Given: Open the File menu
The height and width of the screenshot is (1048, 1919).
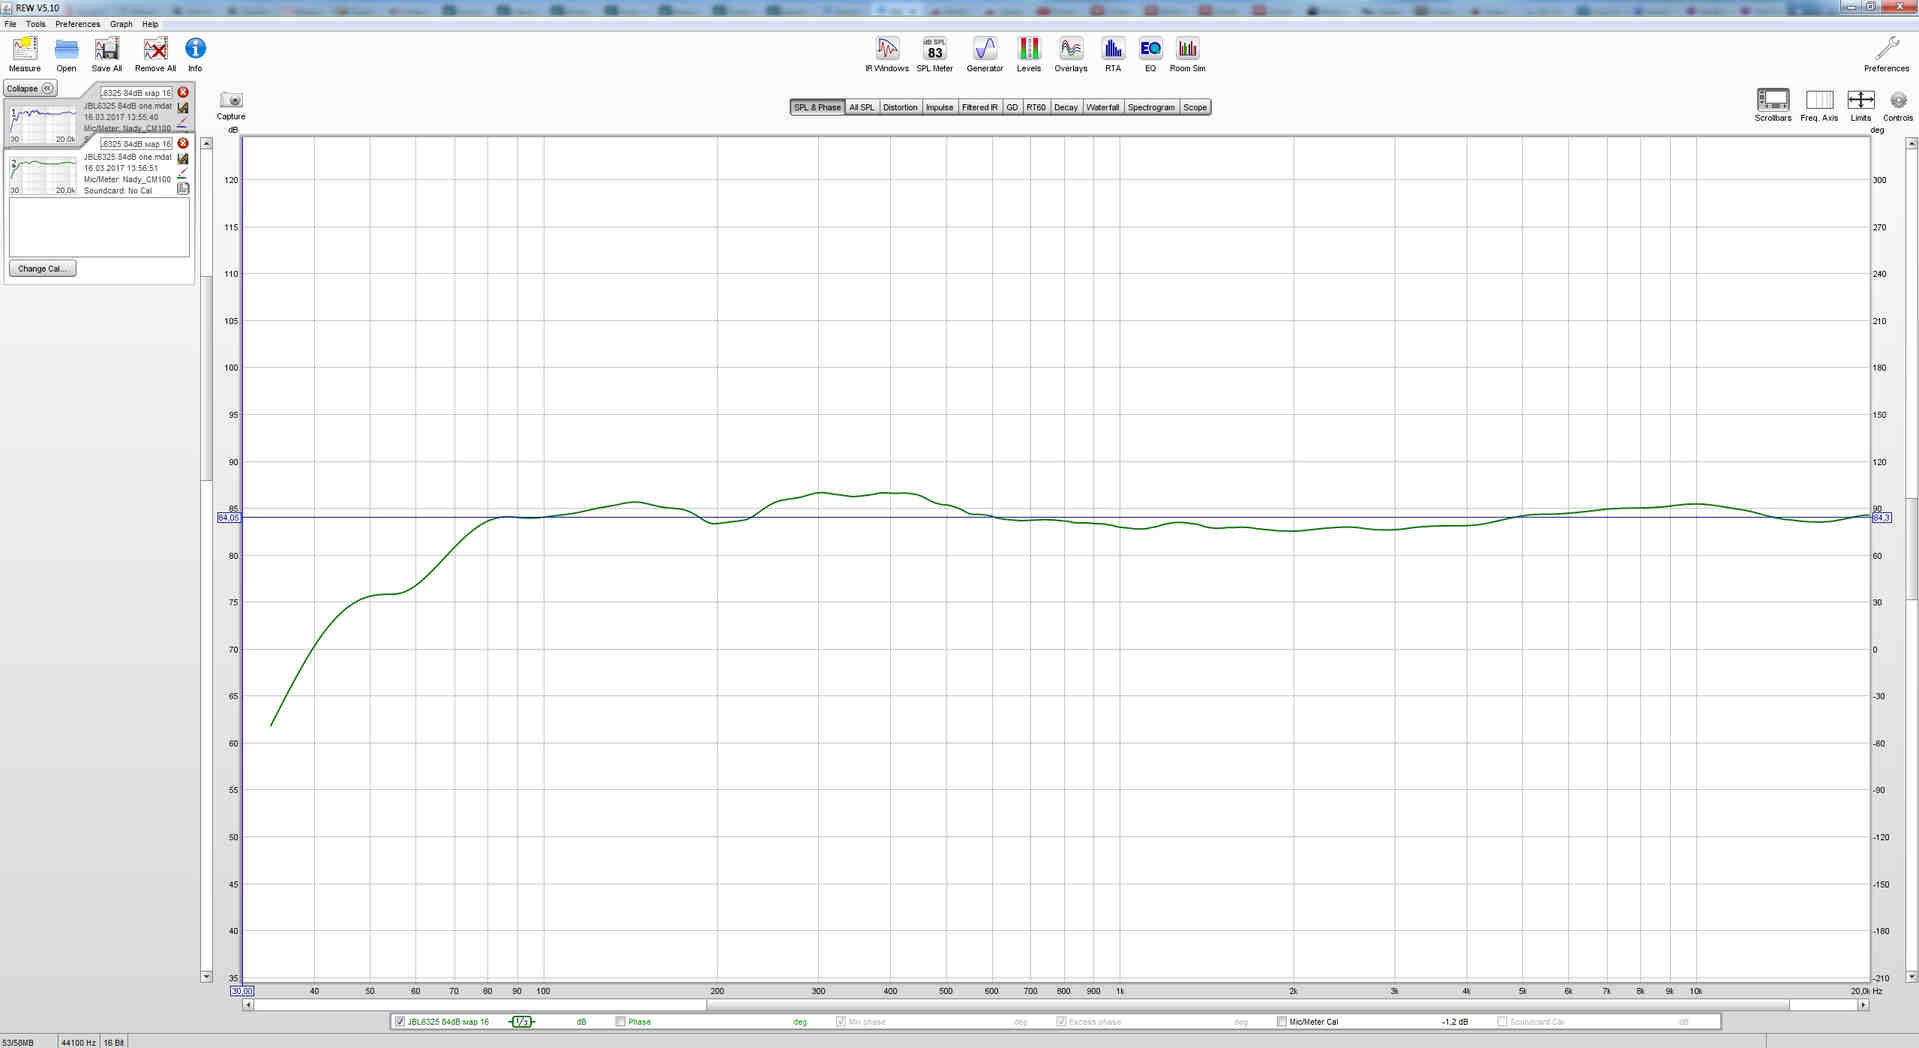Looking at the screenshot, I should [10, 24].
